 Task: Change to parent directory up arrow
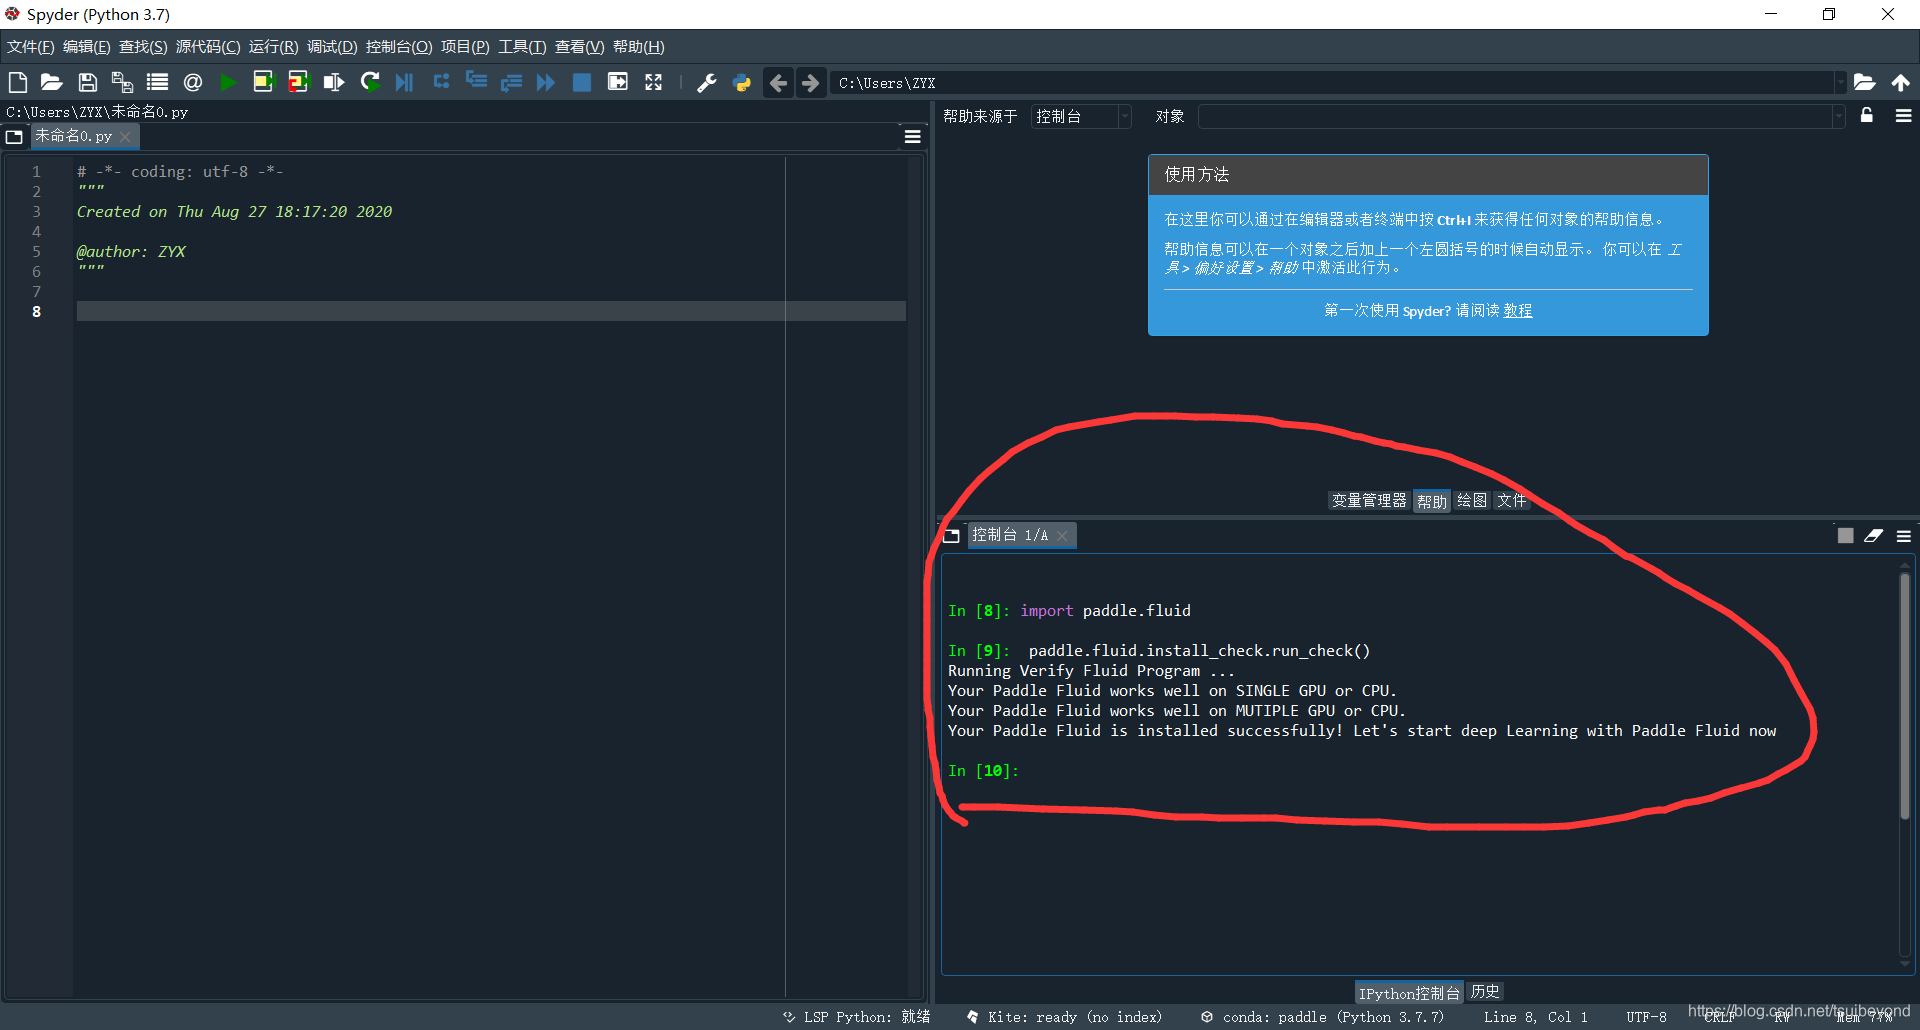tap(1900, 83)
